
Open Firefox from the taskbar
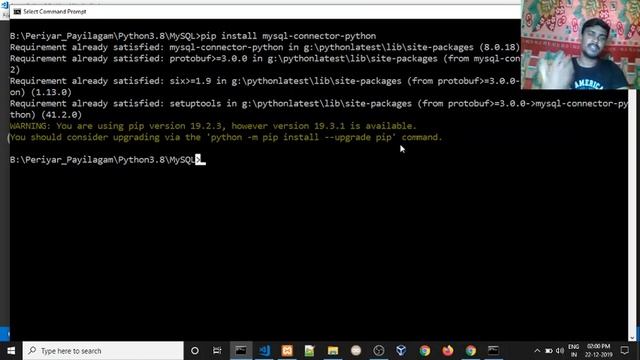pyautogui.click(x=447, y=351)
